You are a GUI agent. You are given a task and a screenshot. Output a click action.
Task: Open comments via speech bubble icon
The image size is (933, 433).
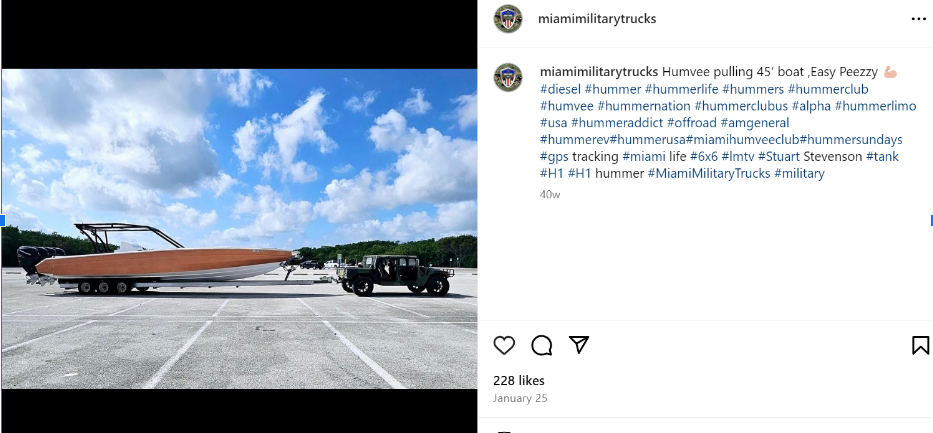click(541, 345)
